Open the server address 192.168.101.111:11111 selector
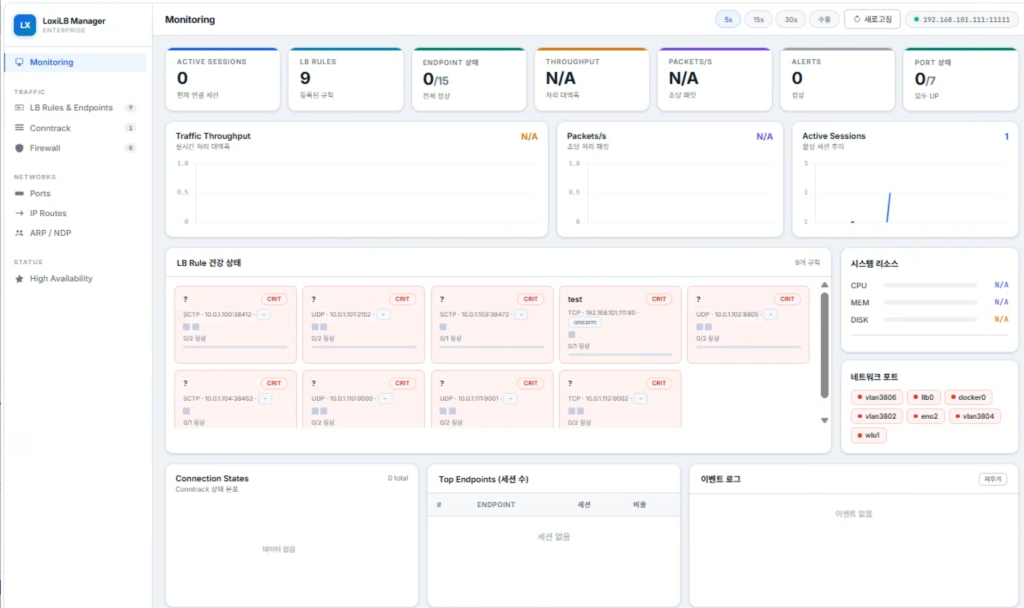The height and width of the screenshot is (608, 1024). [961, 19]
